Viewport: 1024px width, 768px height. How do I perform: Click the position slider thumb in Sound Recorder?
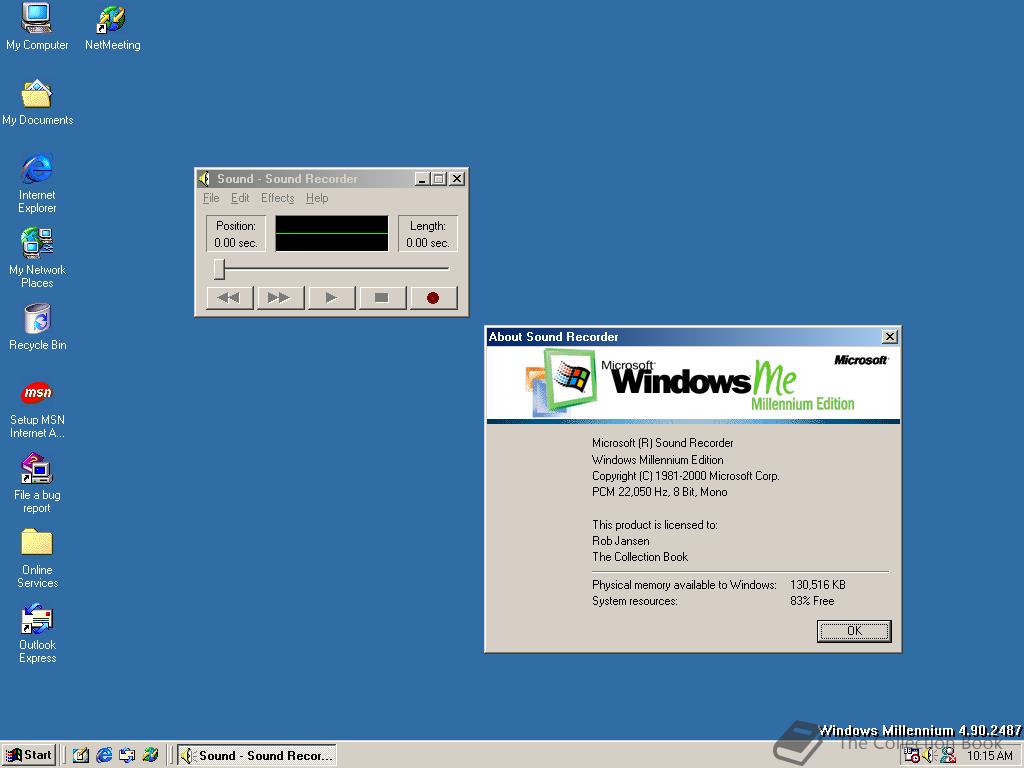[219, 268]
